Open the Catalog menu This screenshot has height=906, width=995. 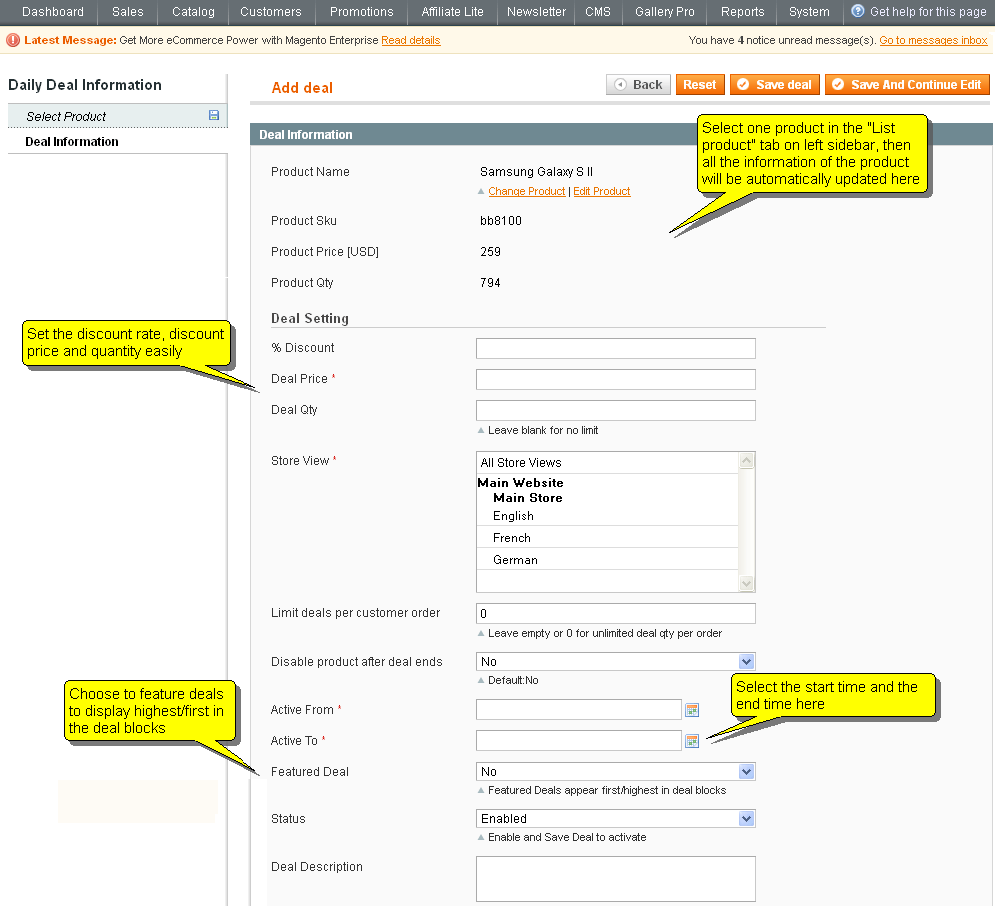pyautogui.click(x=192, y=13)
